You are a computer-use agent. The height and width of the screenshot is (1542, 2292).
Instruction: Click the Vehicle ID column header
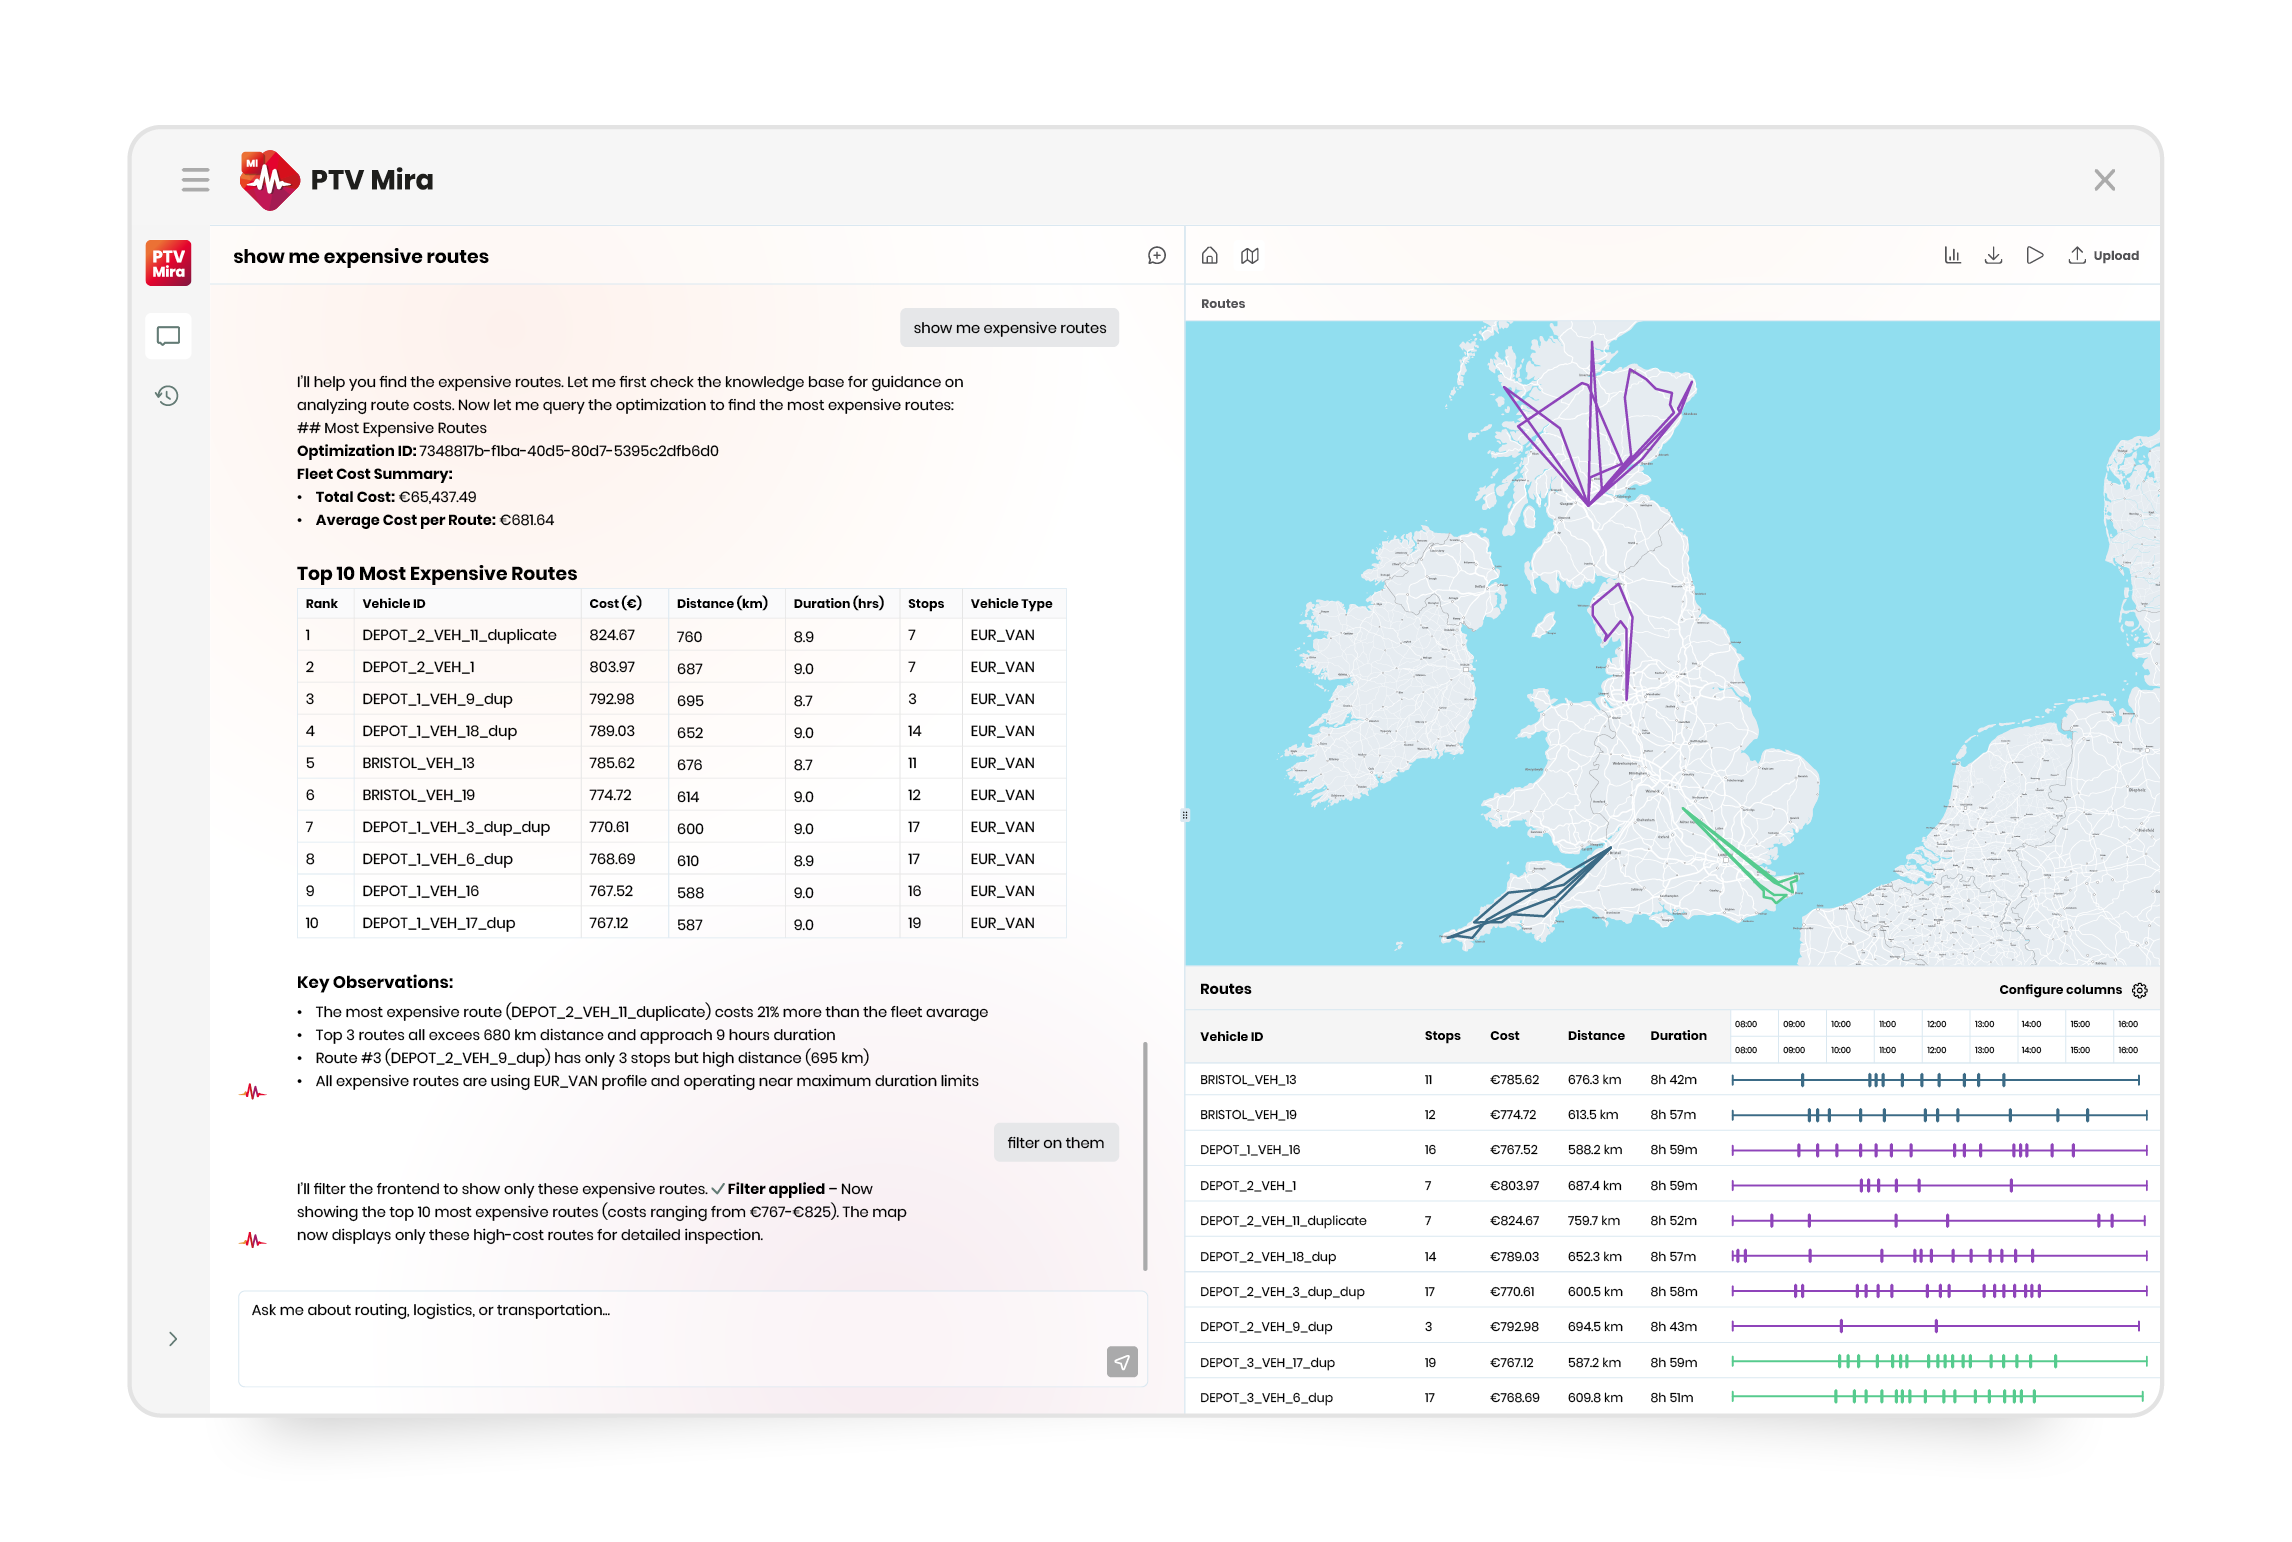(x=1231, y=1037)
